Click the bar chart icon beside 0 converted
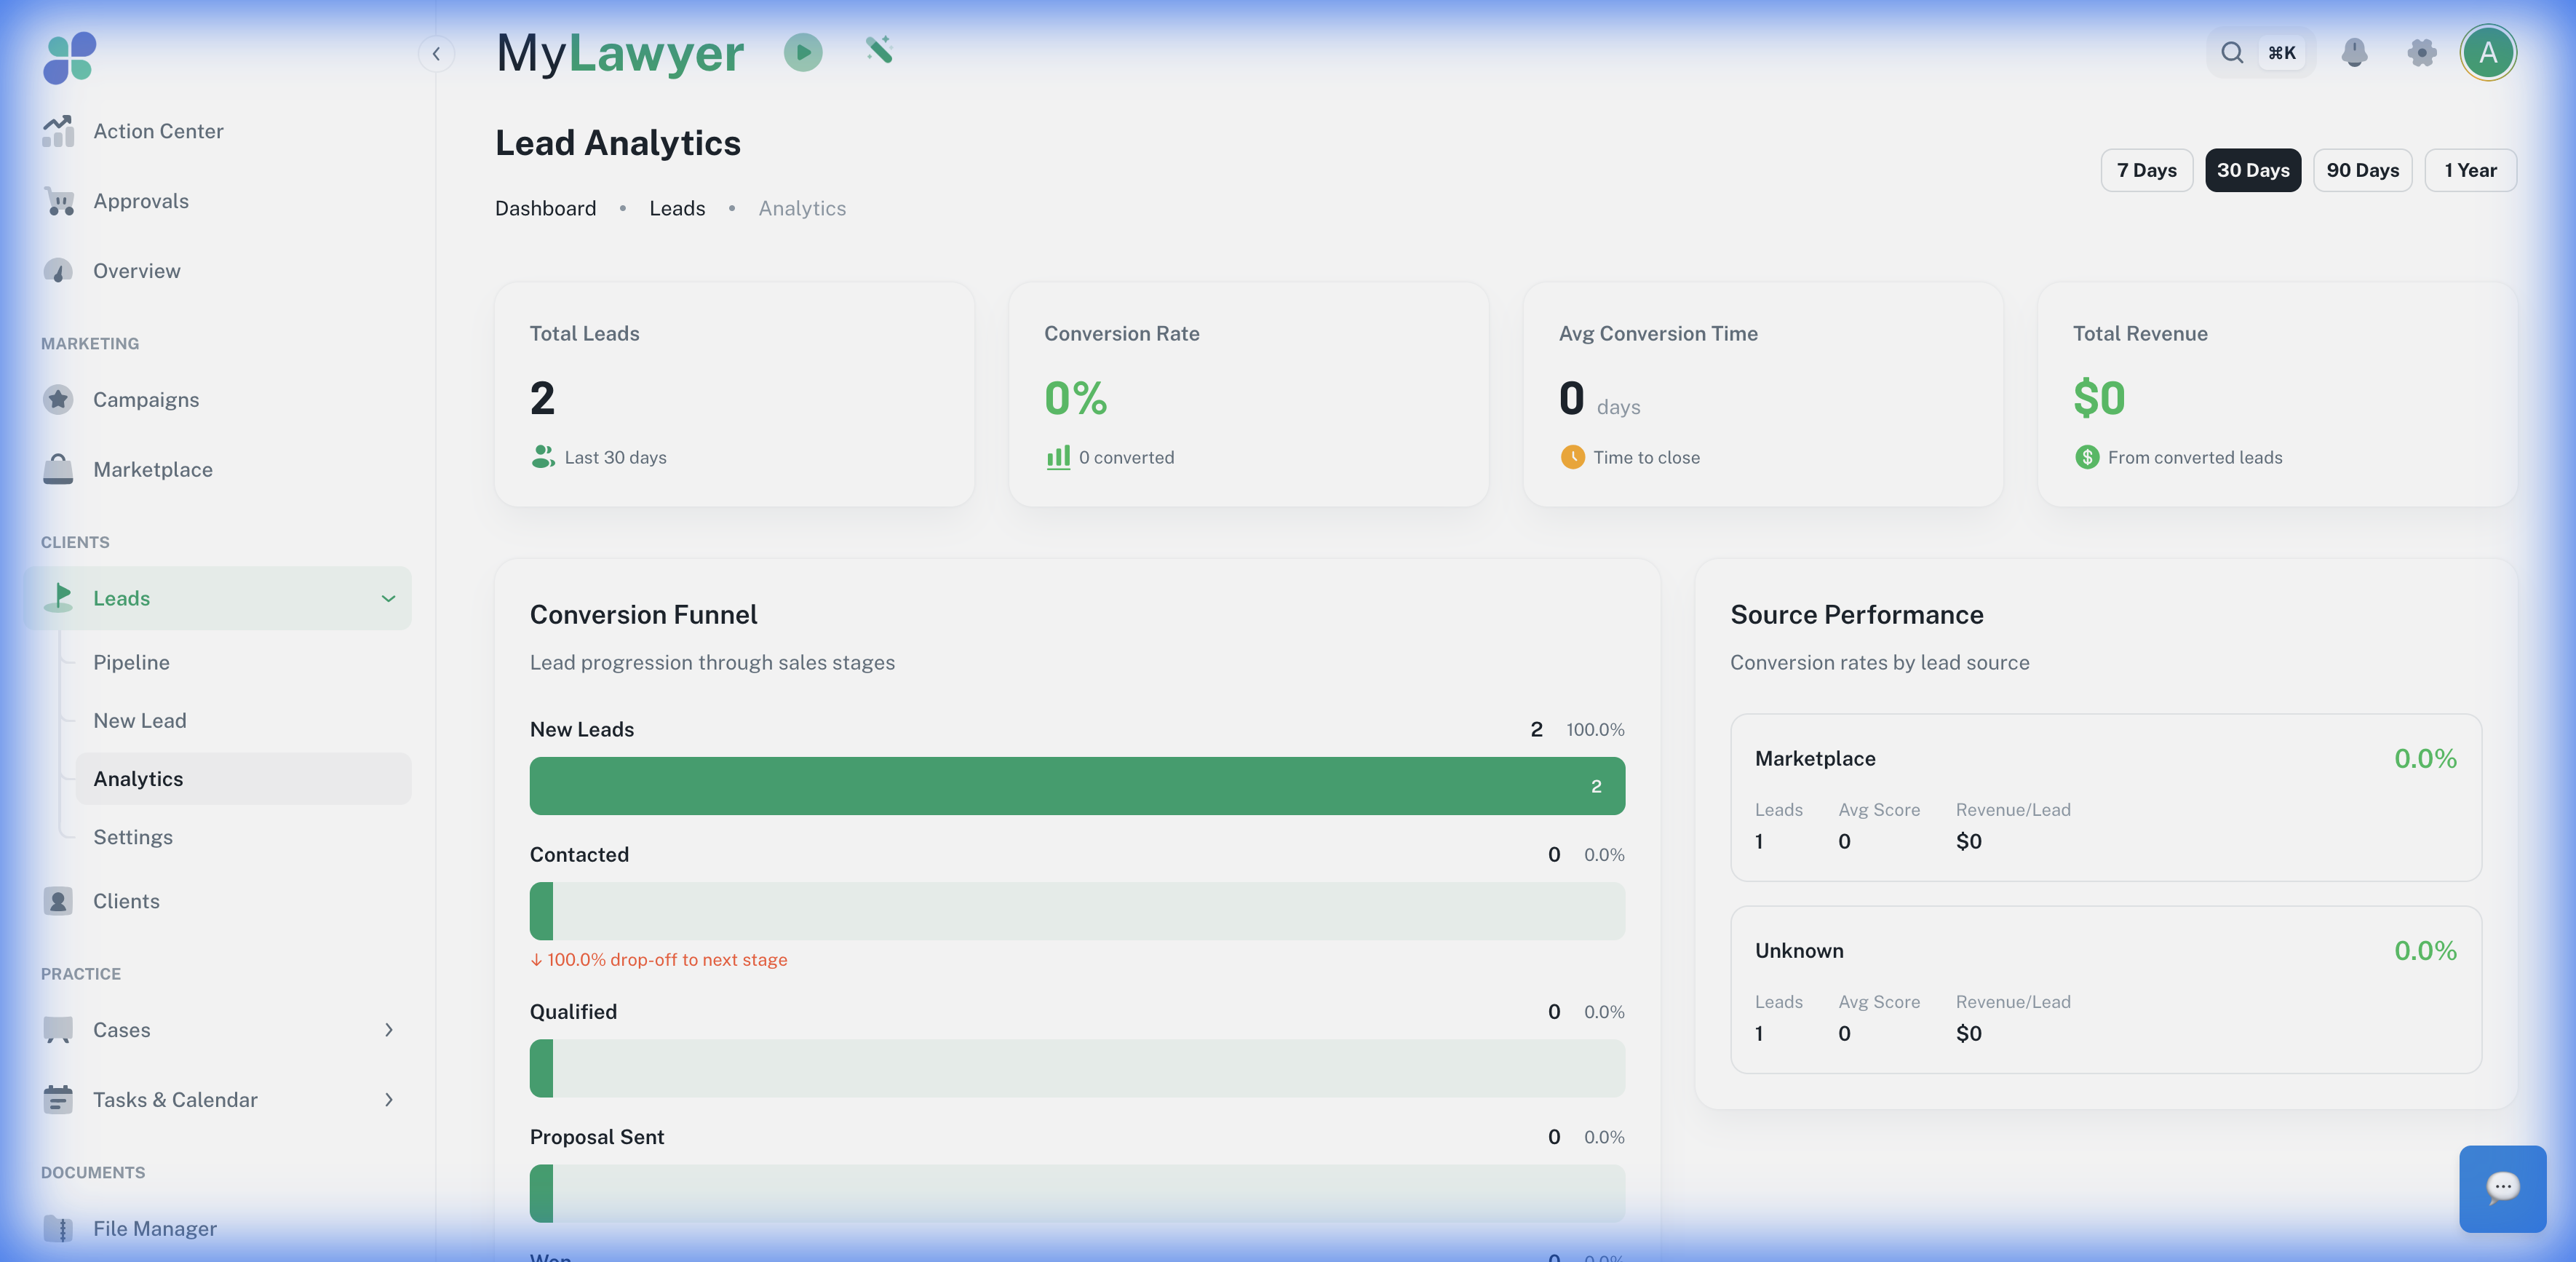This screenshot has width=2576, height=1262. 1058,457
